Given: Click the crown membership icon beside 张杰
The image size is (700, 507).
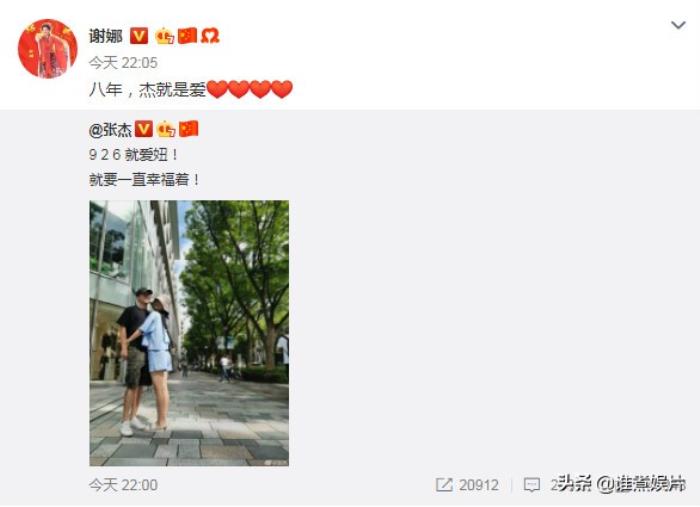Looking at the screenshot, I should (166, 129).
